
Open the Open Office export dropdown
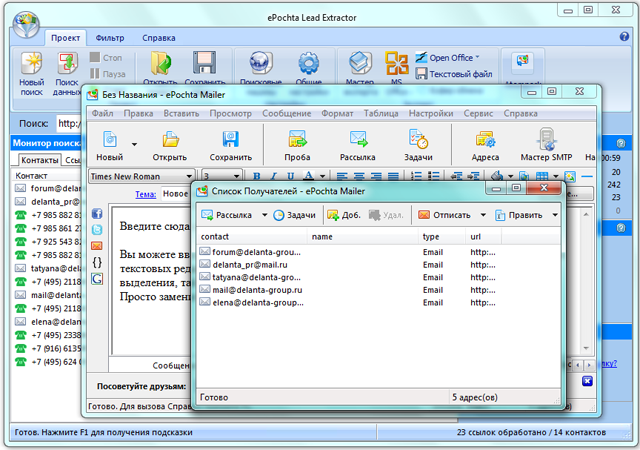(x=448, y=58)
